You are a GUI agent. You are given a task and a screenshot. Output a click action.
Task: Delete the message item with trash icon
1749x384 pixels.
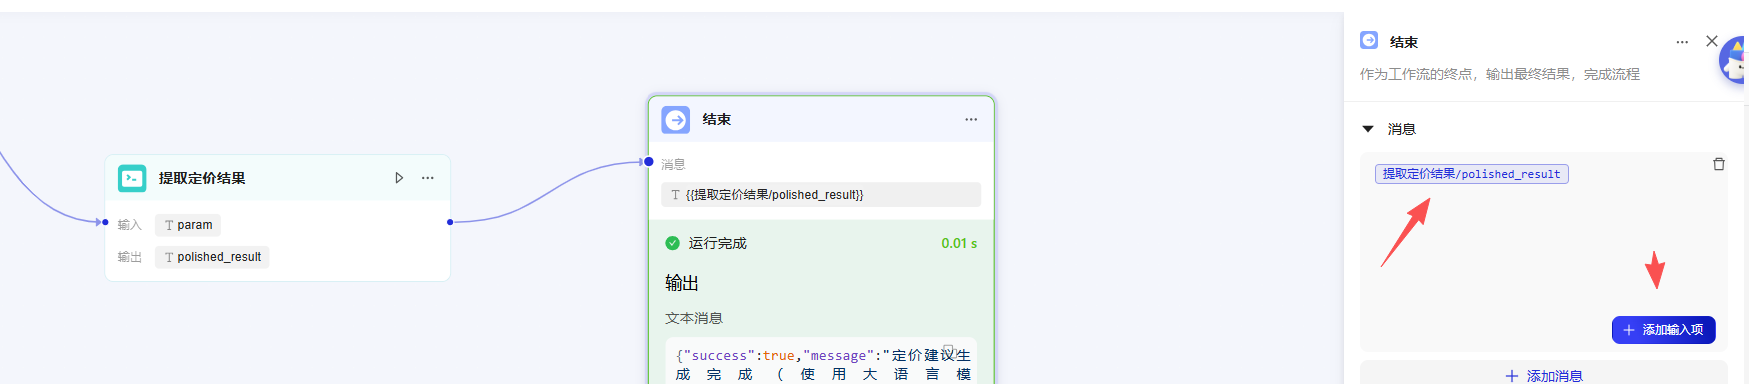pyautogui.click(x=1719, y=164)
